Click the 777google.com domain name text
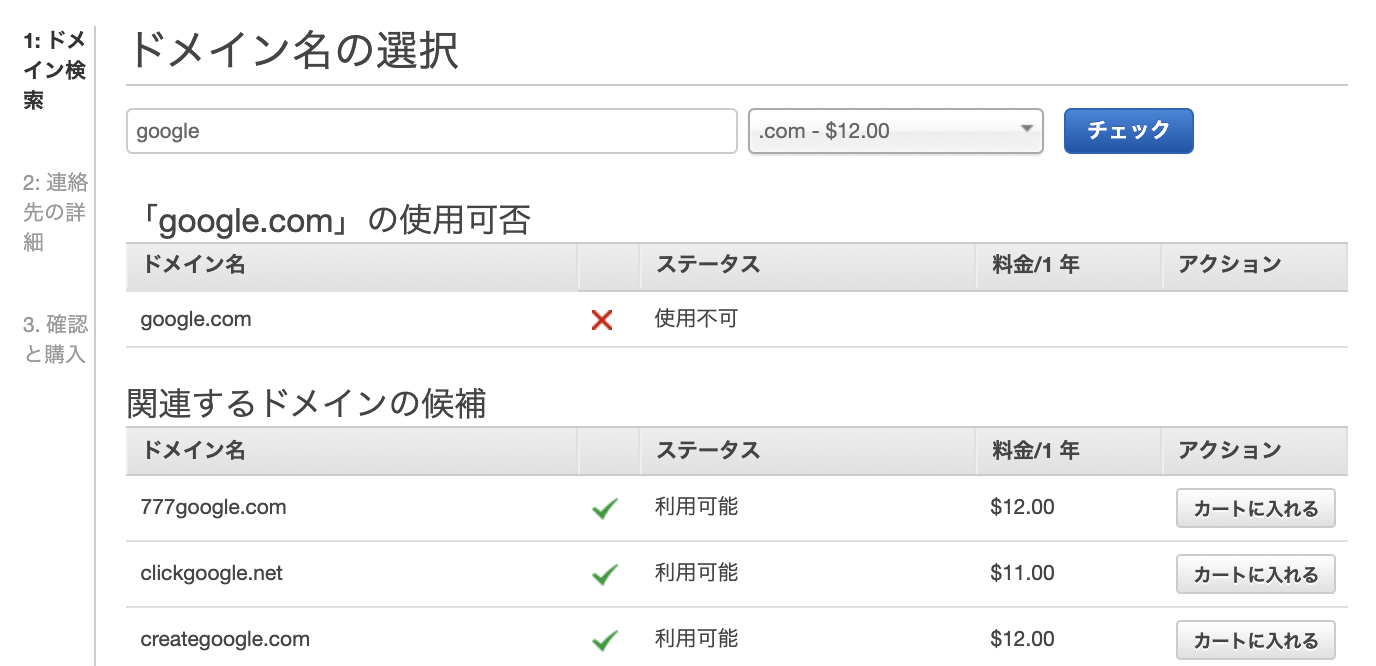Image resolution: width=1376 pixels, height=666 pixels. click(x=213, y=507)
